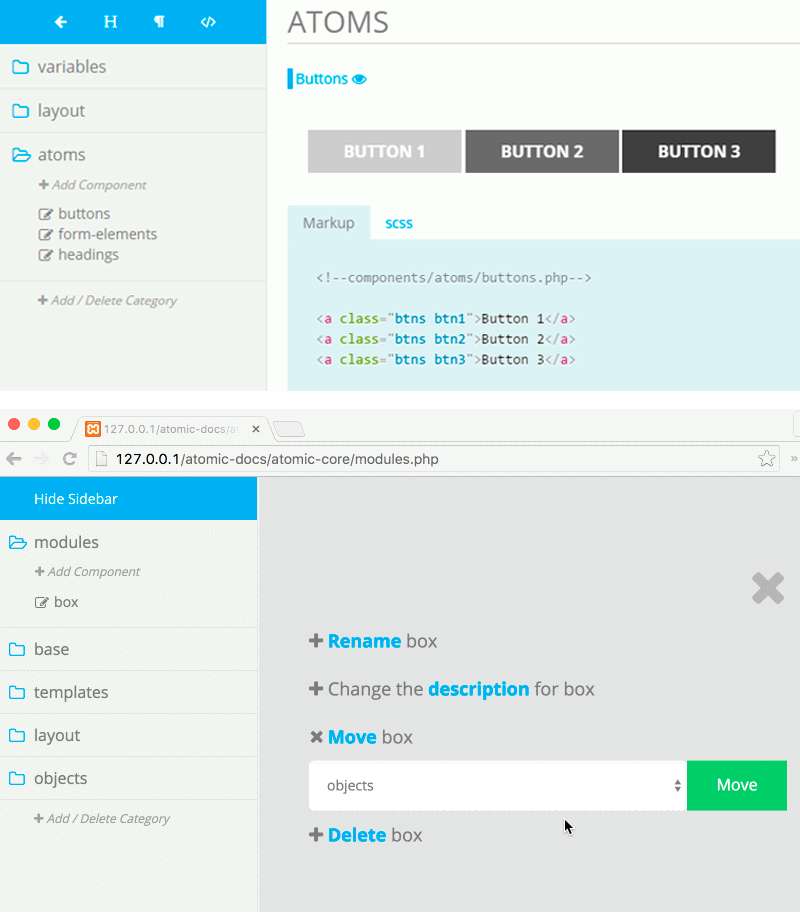Open the objects category dropdown selector
This screenshot has height=920, width=800.
[497, 786]
